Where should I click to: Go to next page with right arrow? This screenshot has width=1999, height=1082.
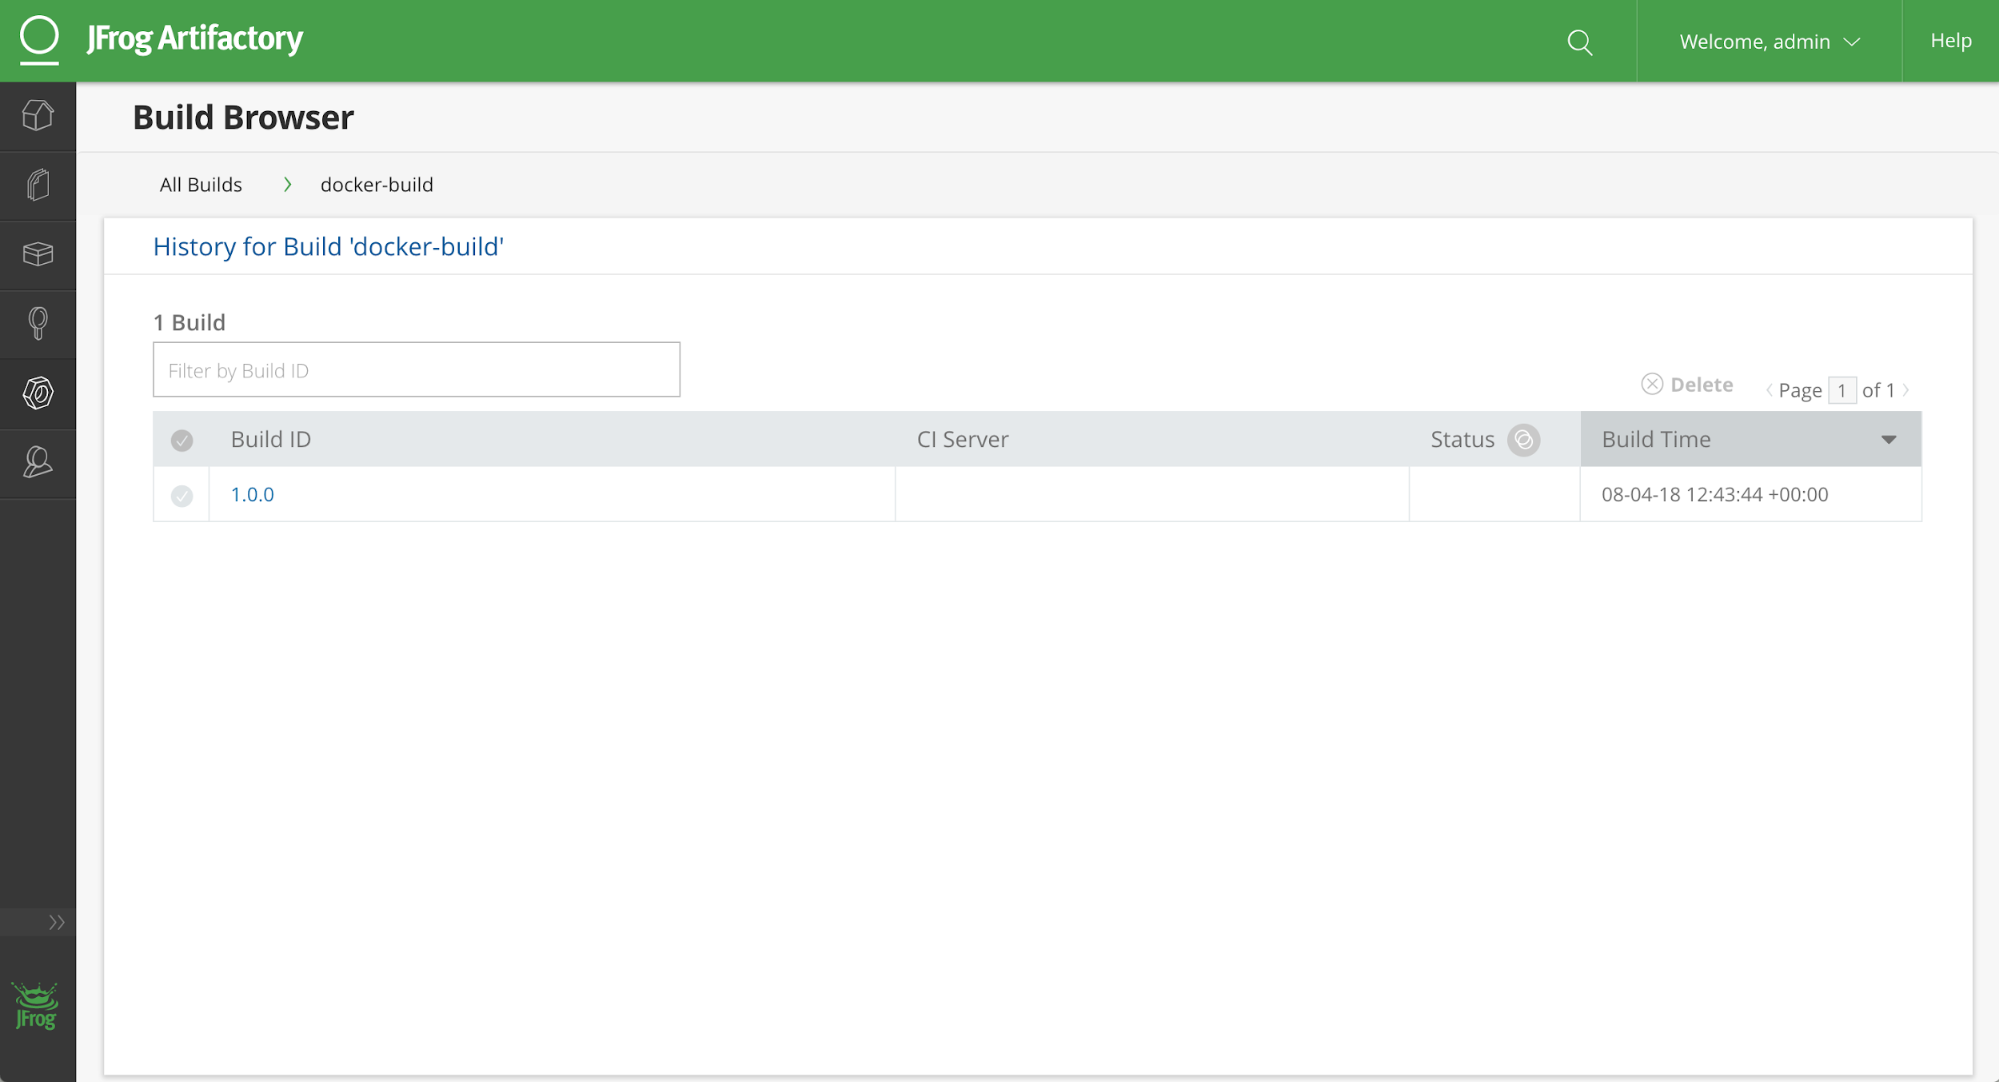[1907, 390]
